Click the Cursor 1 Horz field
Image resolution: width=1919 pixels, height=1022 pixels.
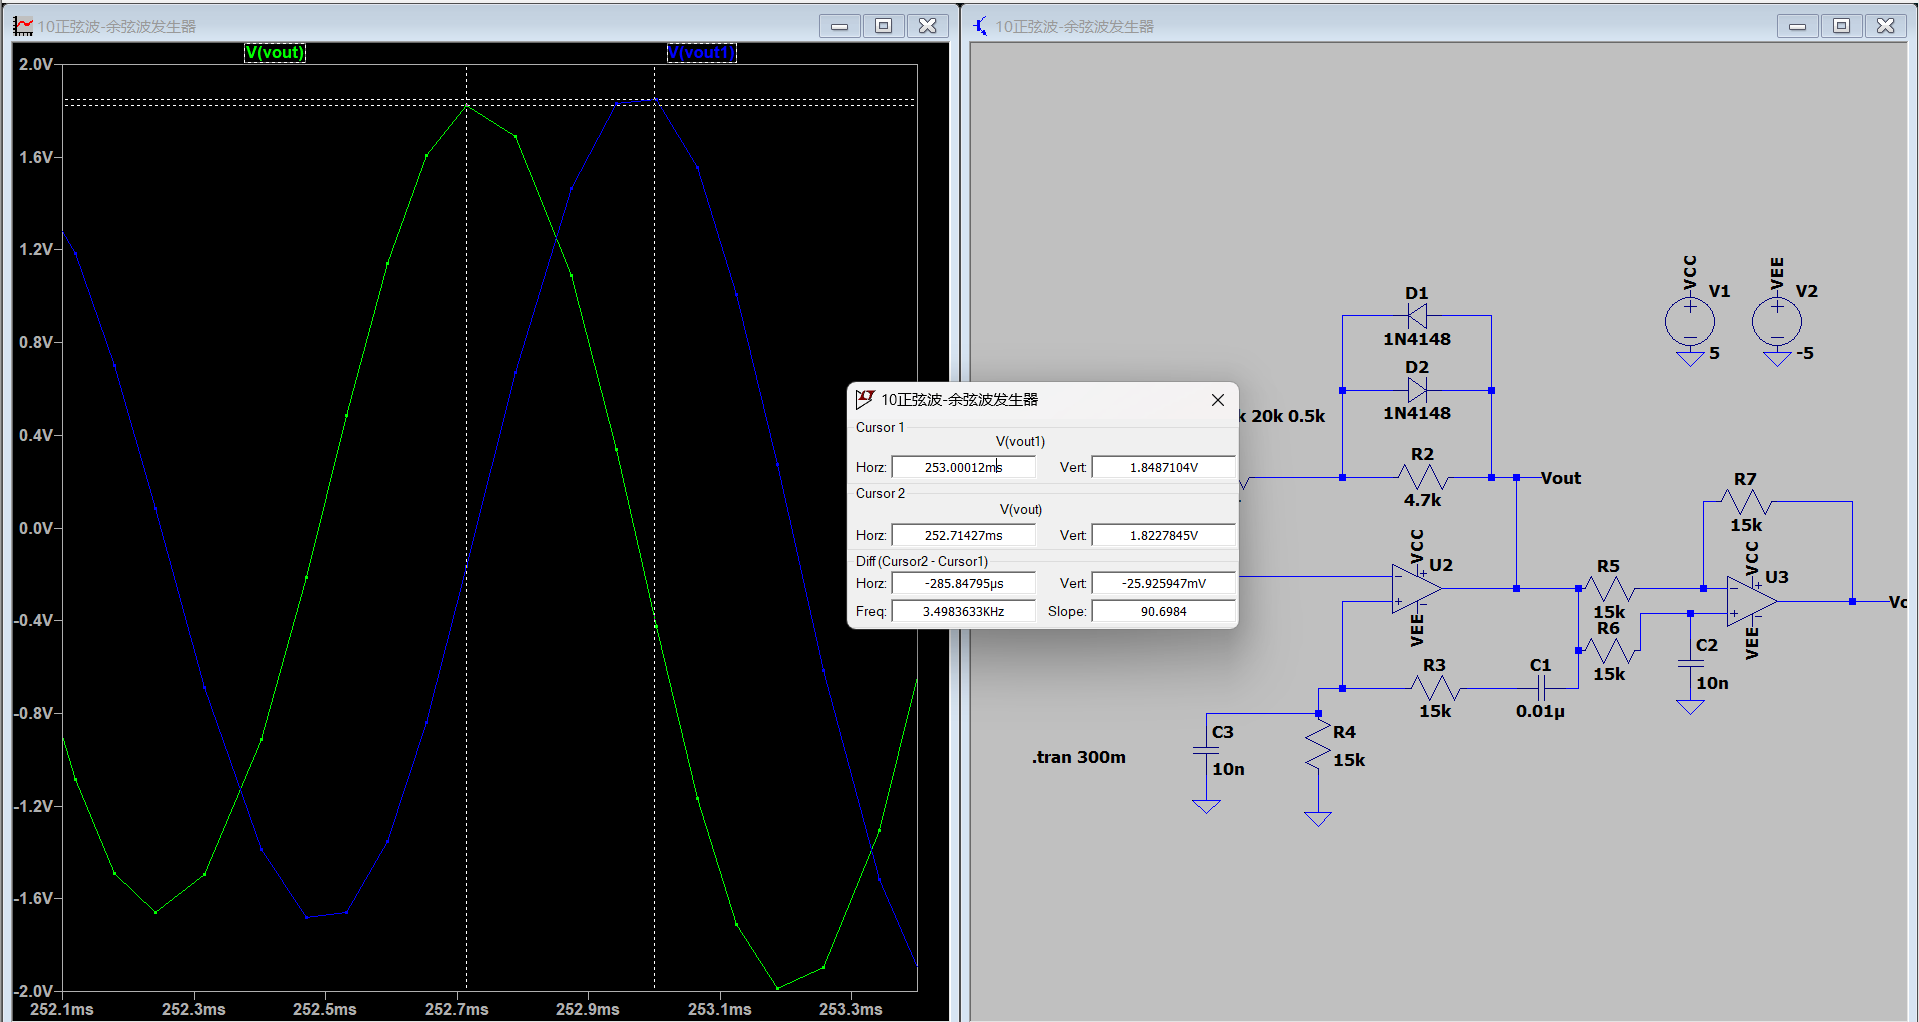963,467
